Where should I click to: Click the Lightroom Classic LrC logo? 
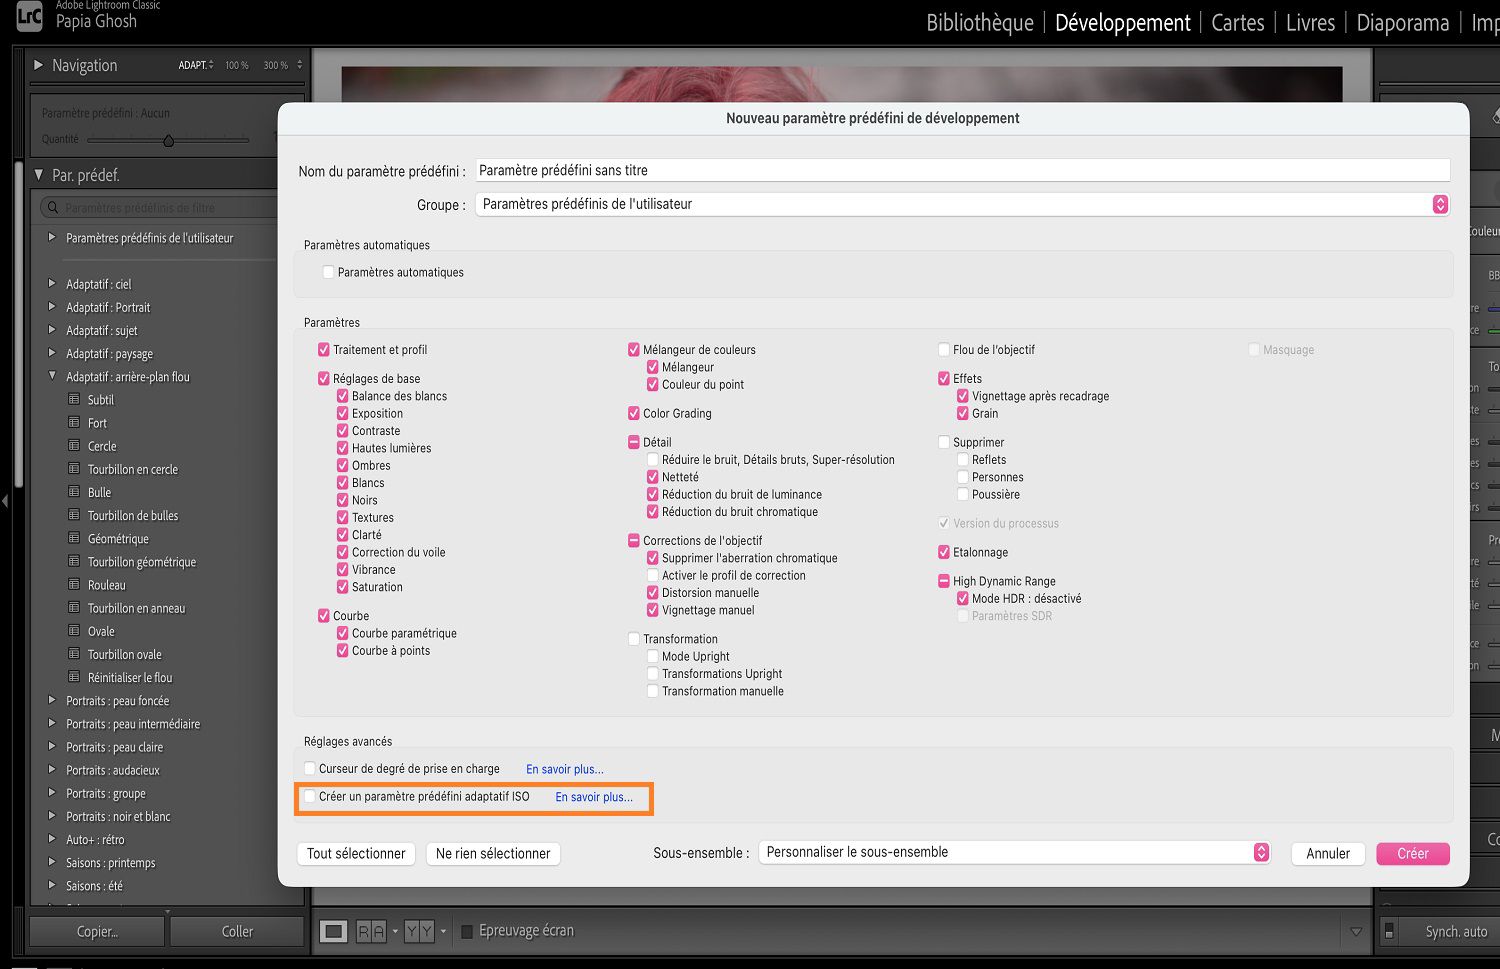[30, 16]
